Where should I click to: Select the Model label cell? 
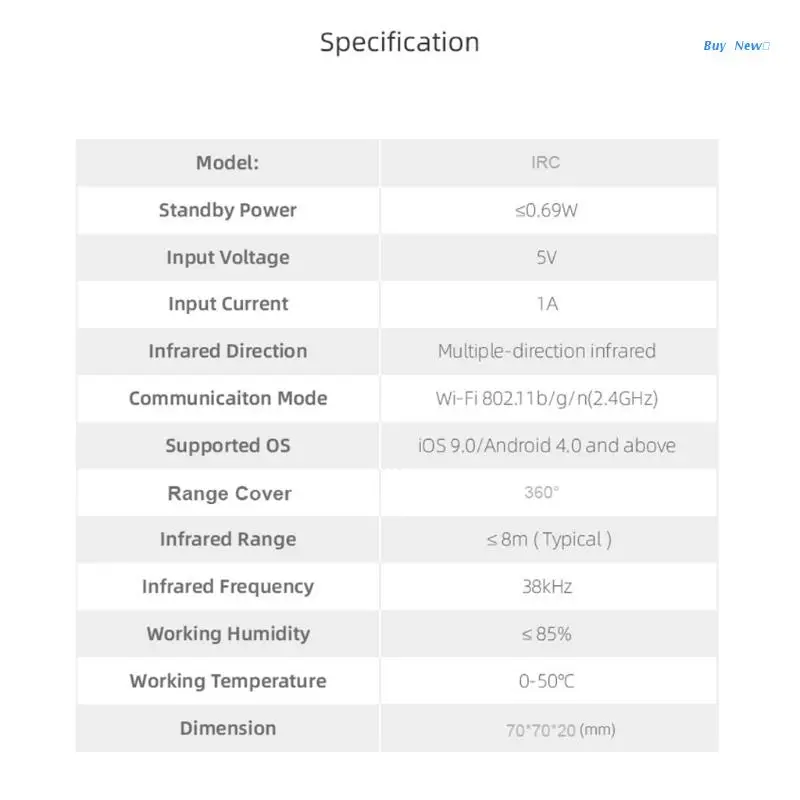tap(227, 163)
